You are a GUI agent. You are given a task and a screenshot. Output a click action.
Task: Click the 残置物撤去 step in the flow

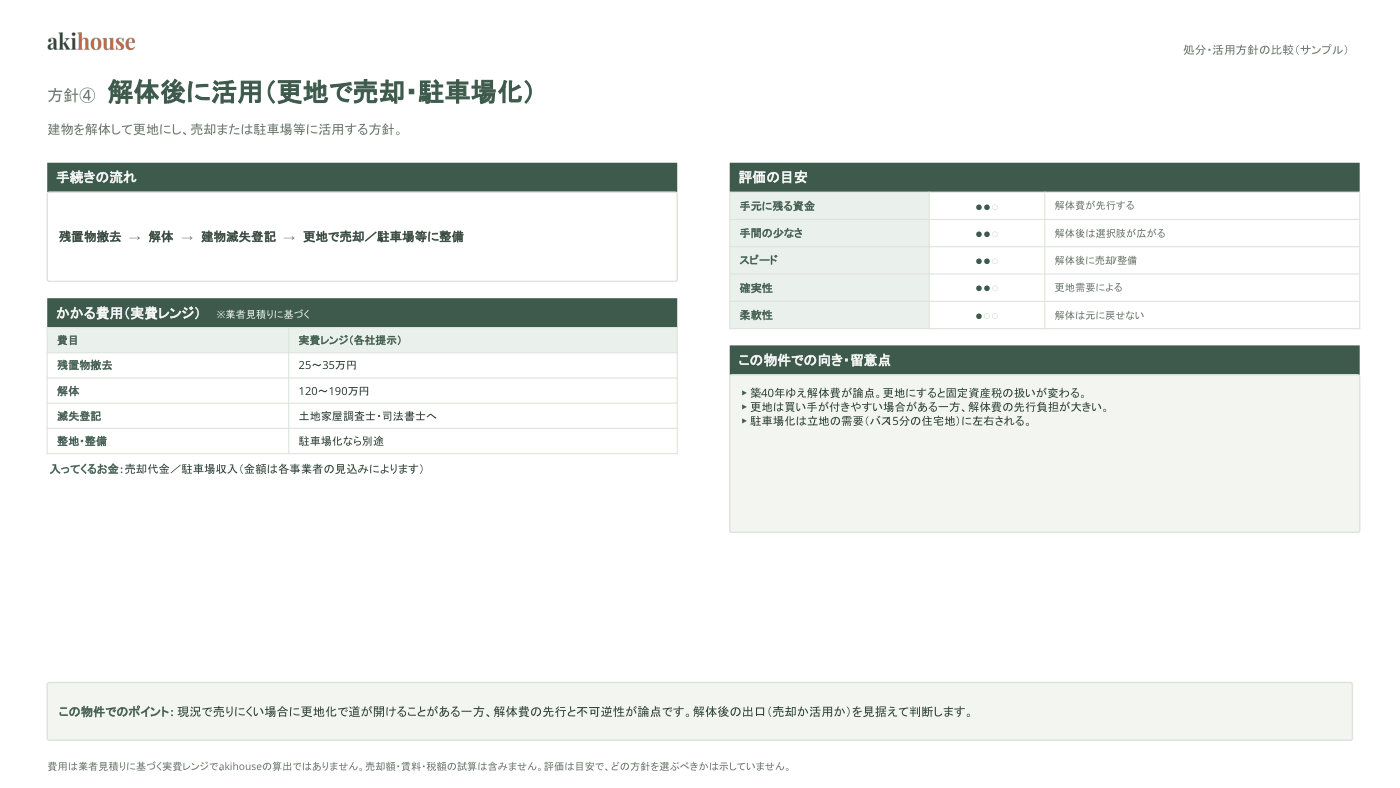click(x=90, y=237)
